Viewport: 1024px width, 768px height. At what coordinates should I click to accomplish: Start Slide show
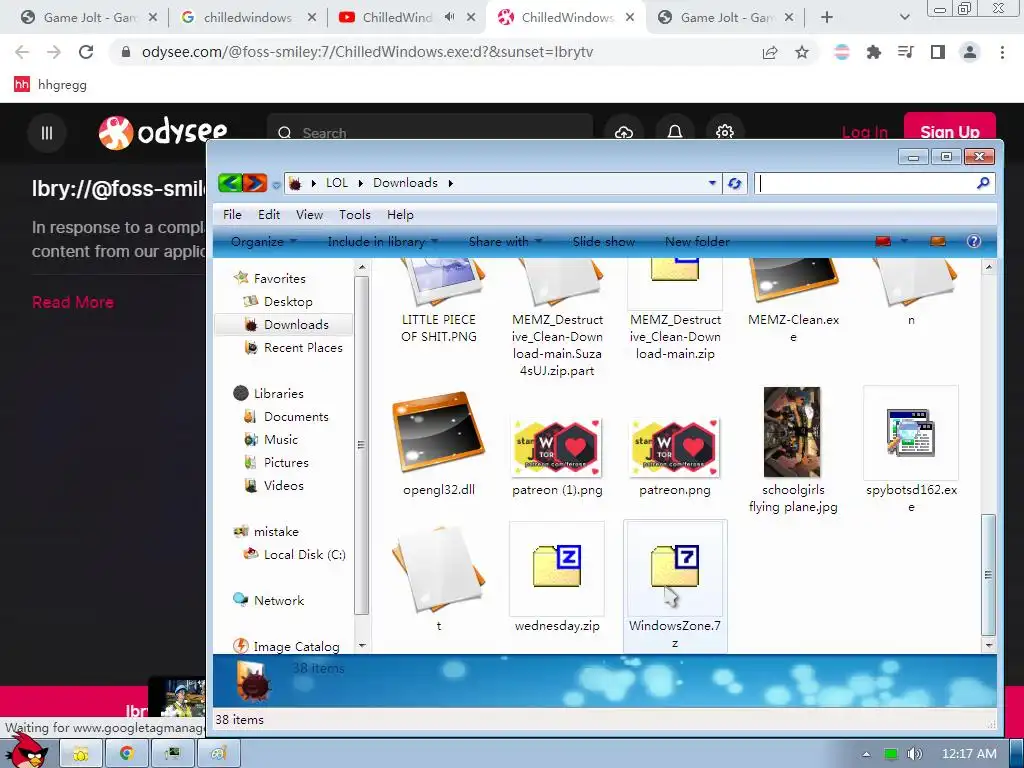point(603,242)
